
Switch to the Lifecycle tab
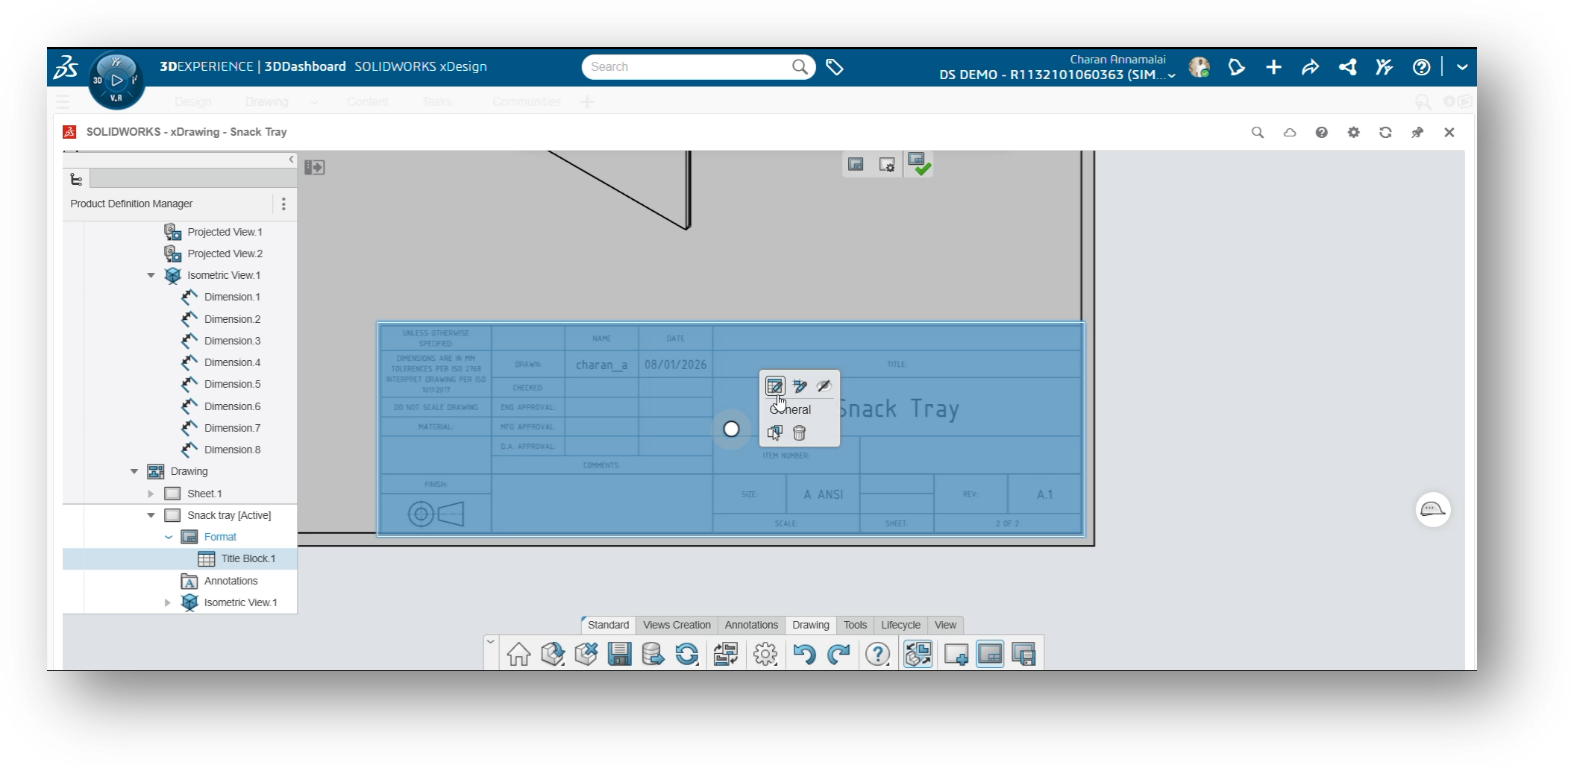pyautogui.click(x=900, y=625)
